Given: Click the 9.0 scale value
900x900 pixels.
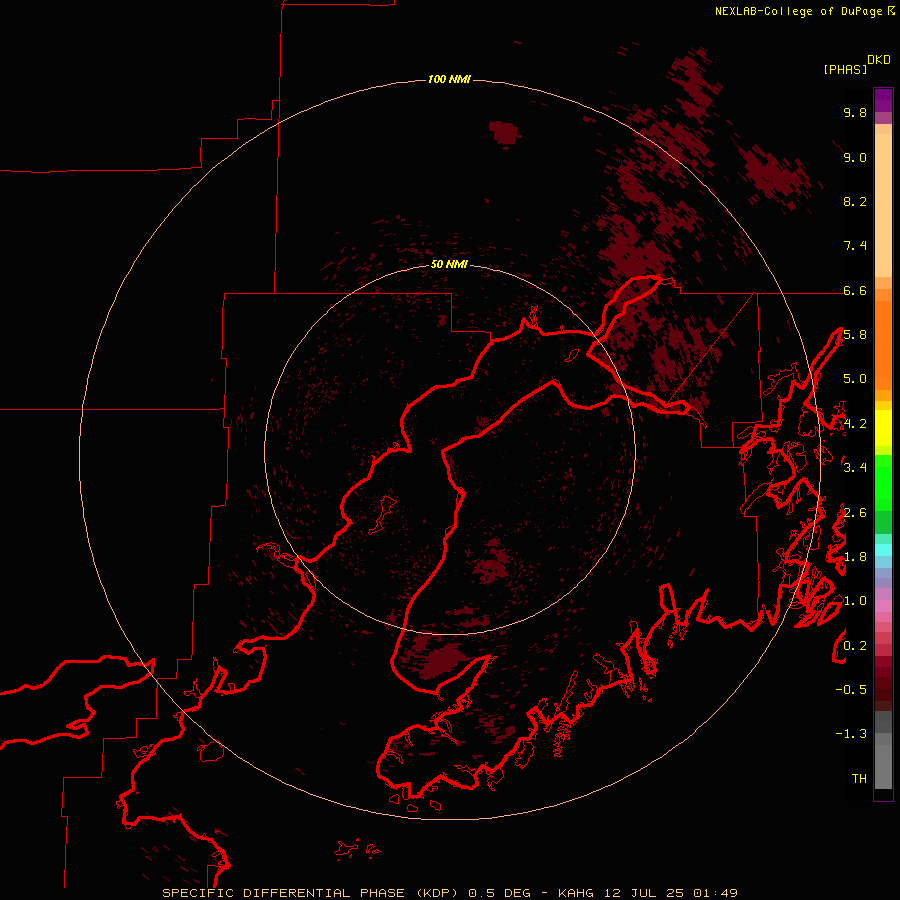Looking at the screenshot, I should pyautogui.click(x=855, y=157).
